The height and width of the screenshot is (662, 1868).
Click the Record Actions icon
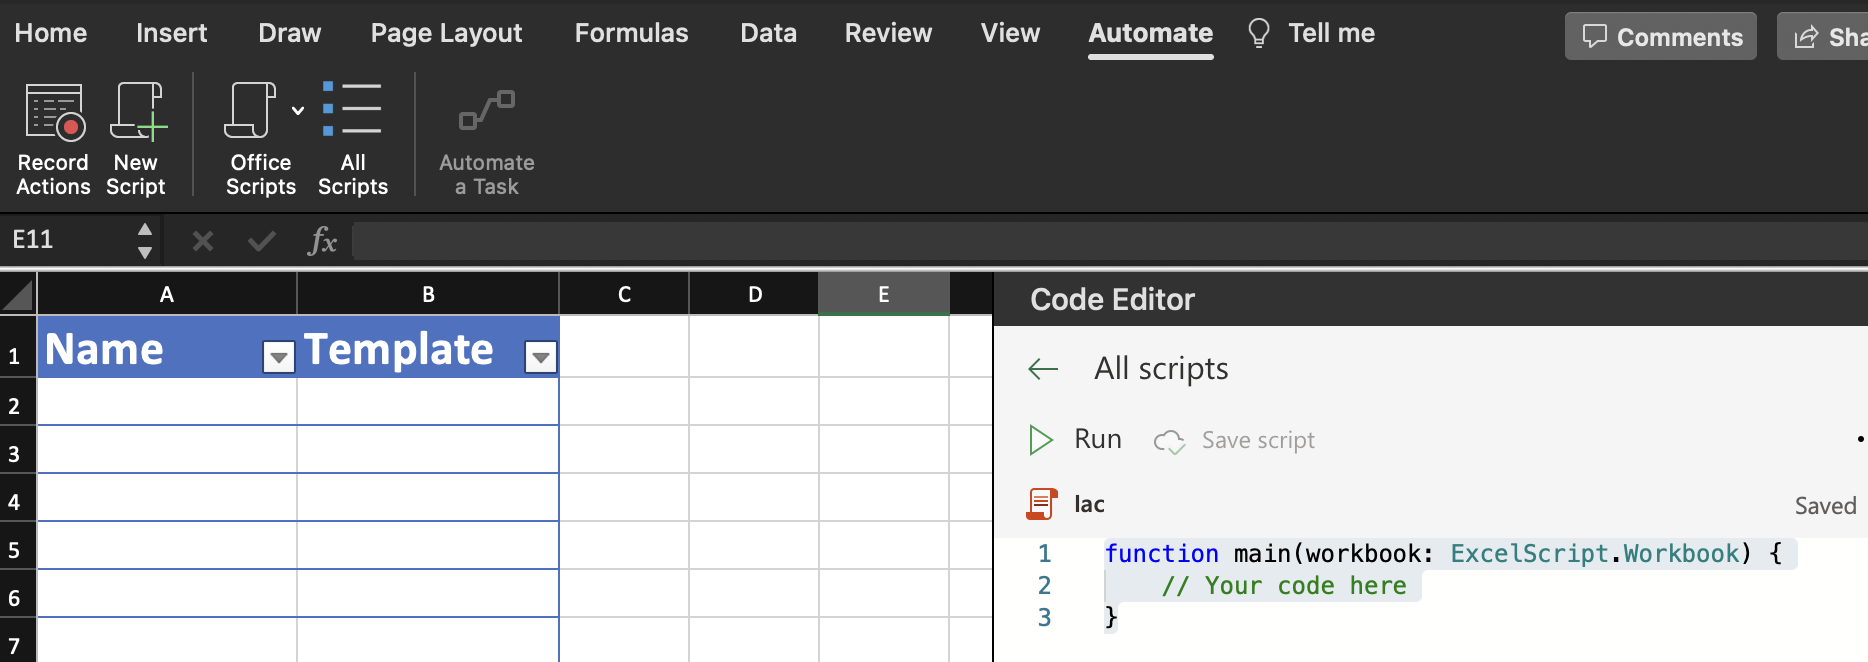(x=54, y=112)
